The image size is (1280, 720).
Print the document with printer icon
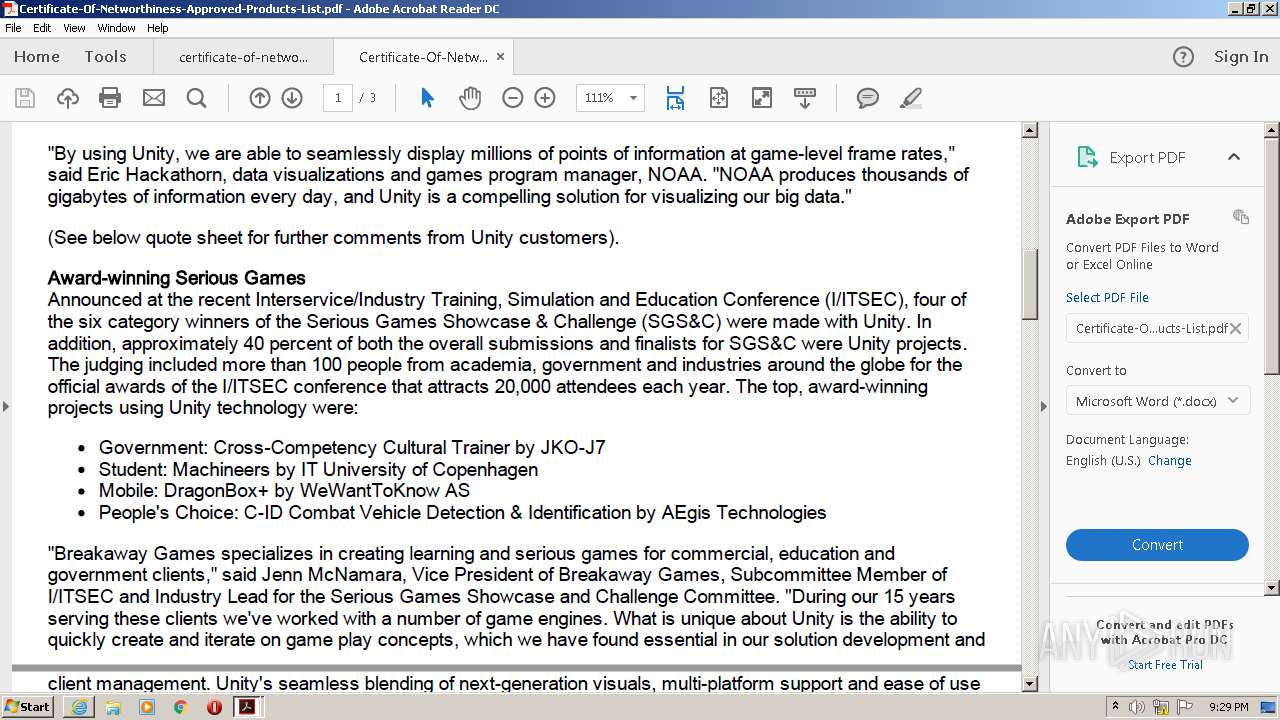[110, 98]
